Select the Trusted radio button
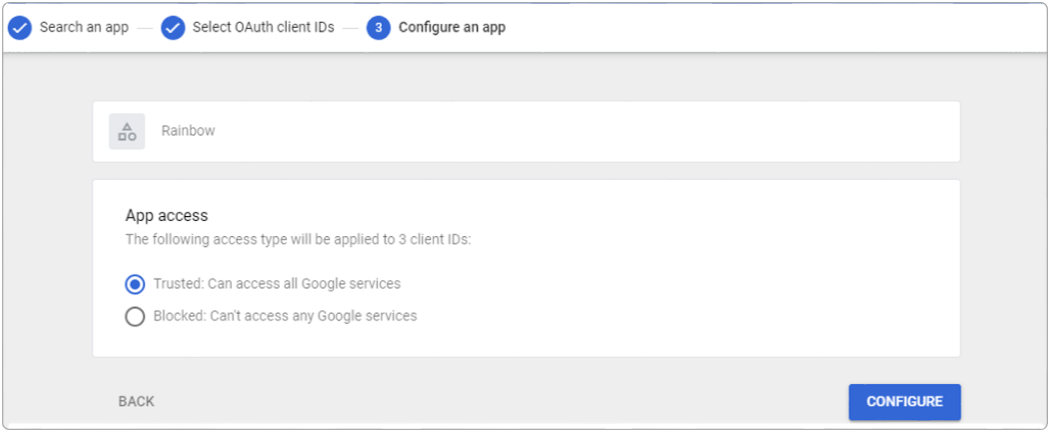 [x=135, y=284]
